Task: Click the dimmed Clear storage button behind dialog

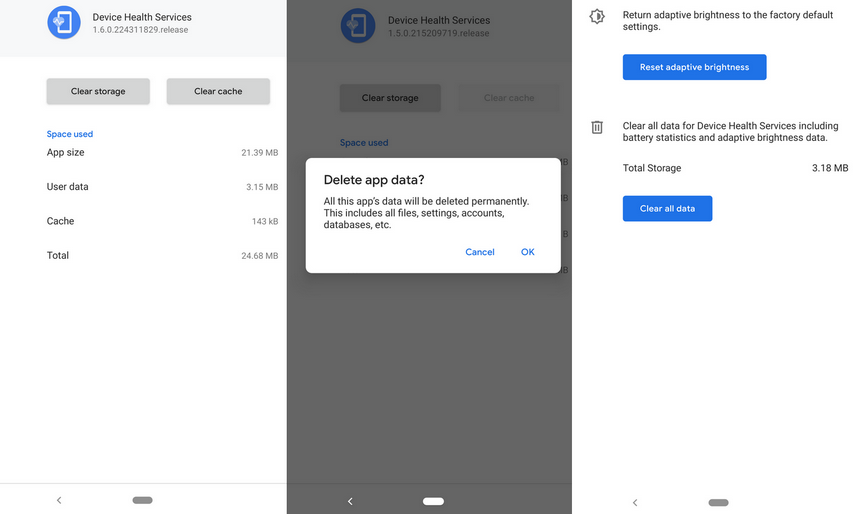Action: [x=390, y=98]
